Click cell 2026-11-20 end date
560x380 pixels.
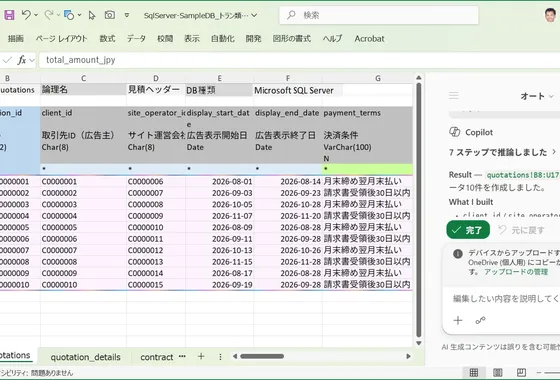point(288,216)
